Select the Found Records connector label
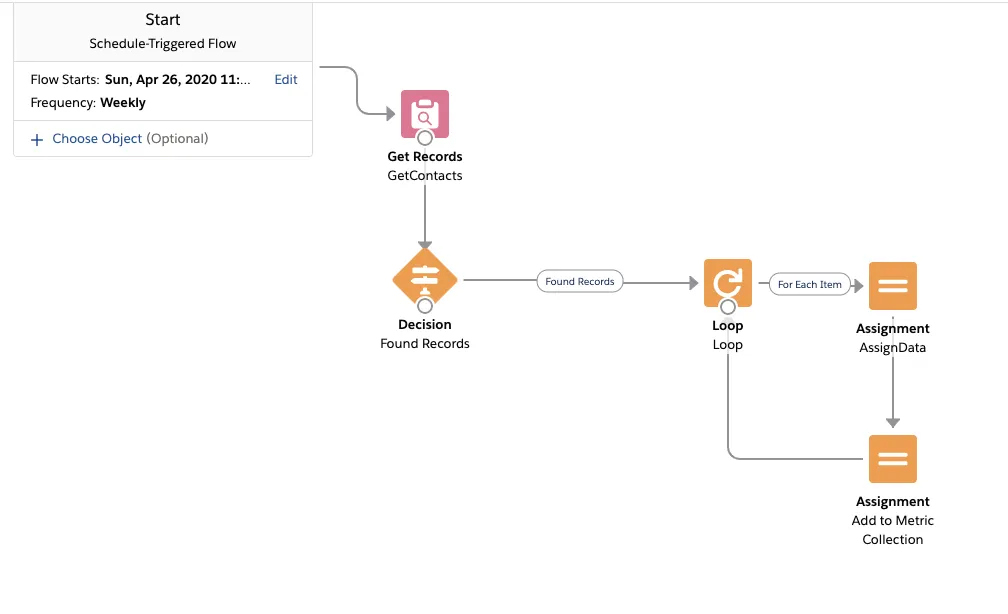This screenshot has height=614, width=1008. pyautogui.click(x=579, y=281)
